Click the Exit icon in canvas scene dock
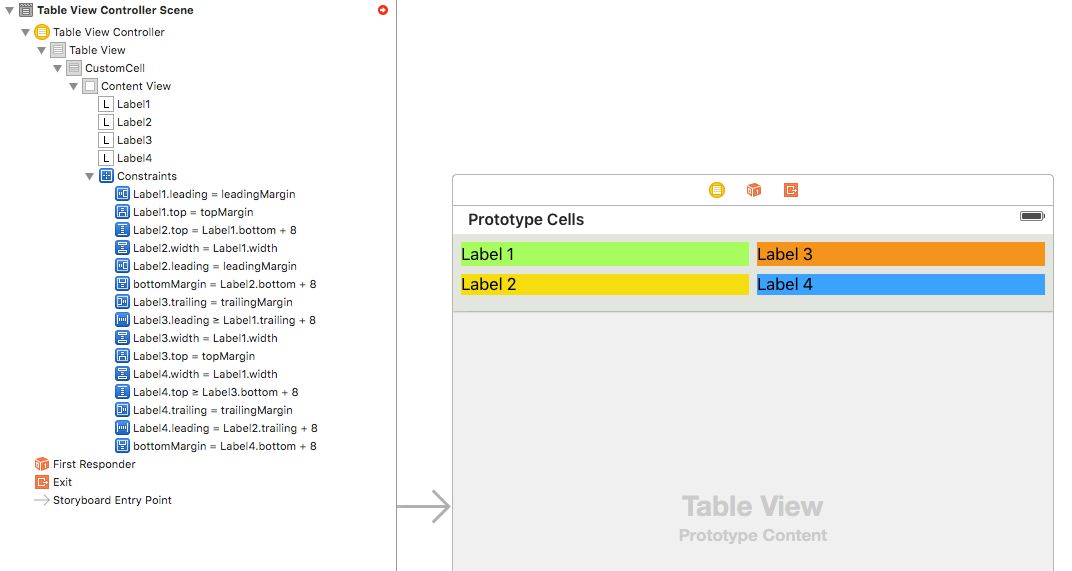The width and height of the screenshot is (1072, 571). pos(791,190)
